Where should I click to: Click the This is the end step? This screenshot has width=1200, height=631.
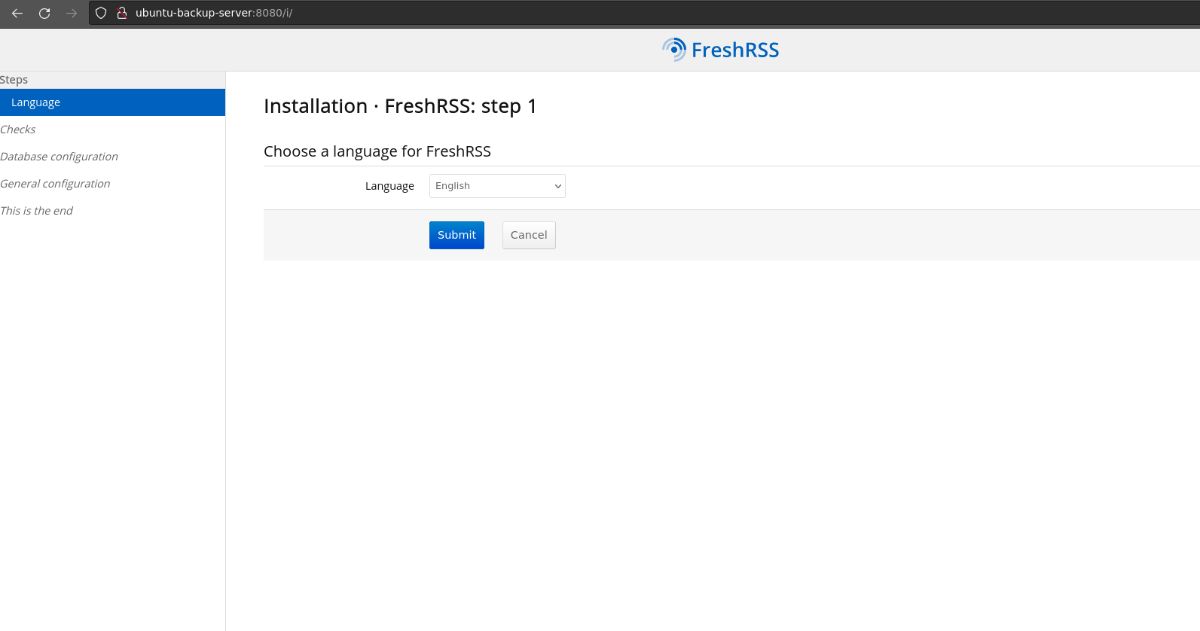click(x=37, y=210)
